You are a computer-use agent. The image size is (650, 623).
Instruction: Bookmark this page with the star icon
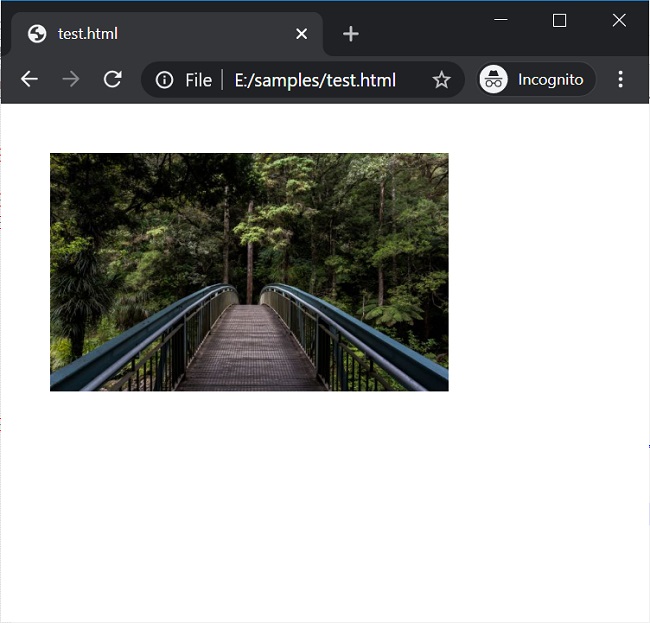coord(441,80)
